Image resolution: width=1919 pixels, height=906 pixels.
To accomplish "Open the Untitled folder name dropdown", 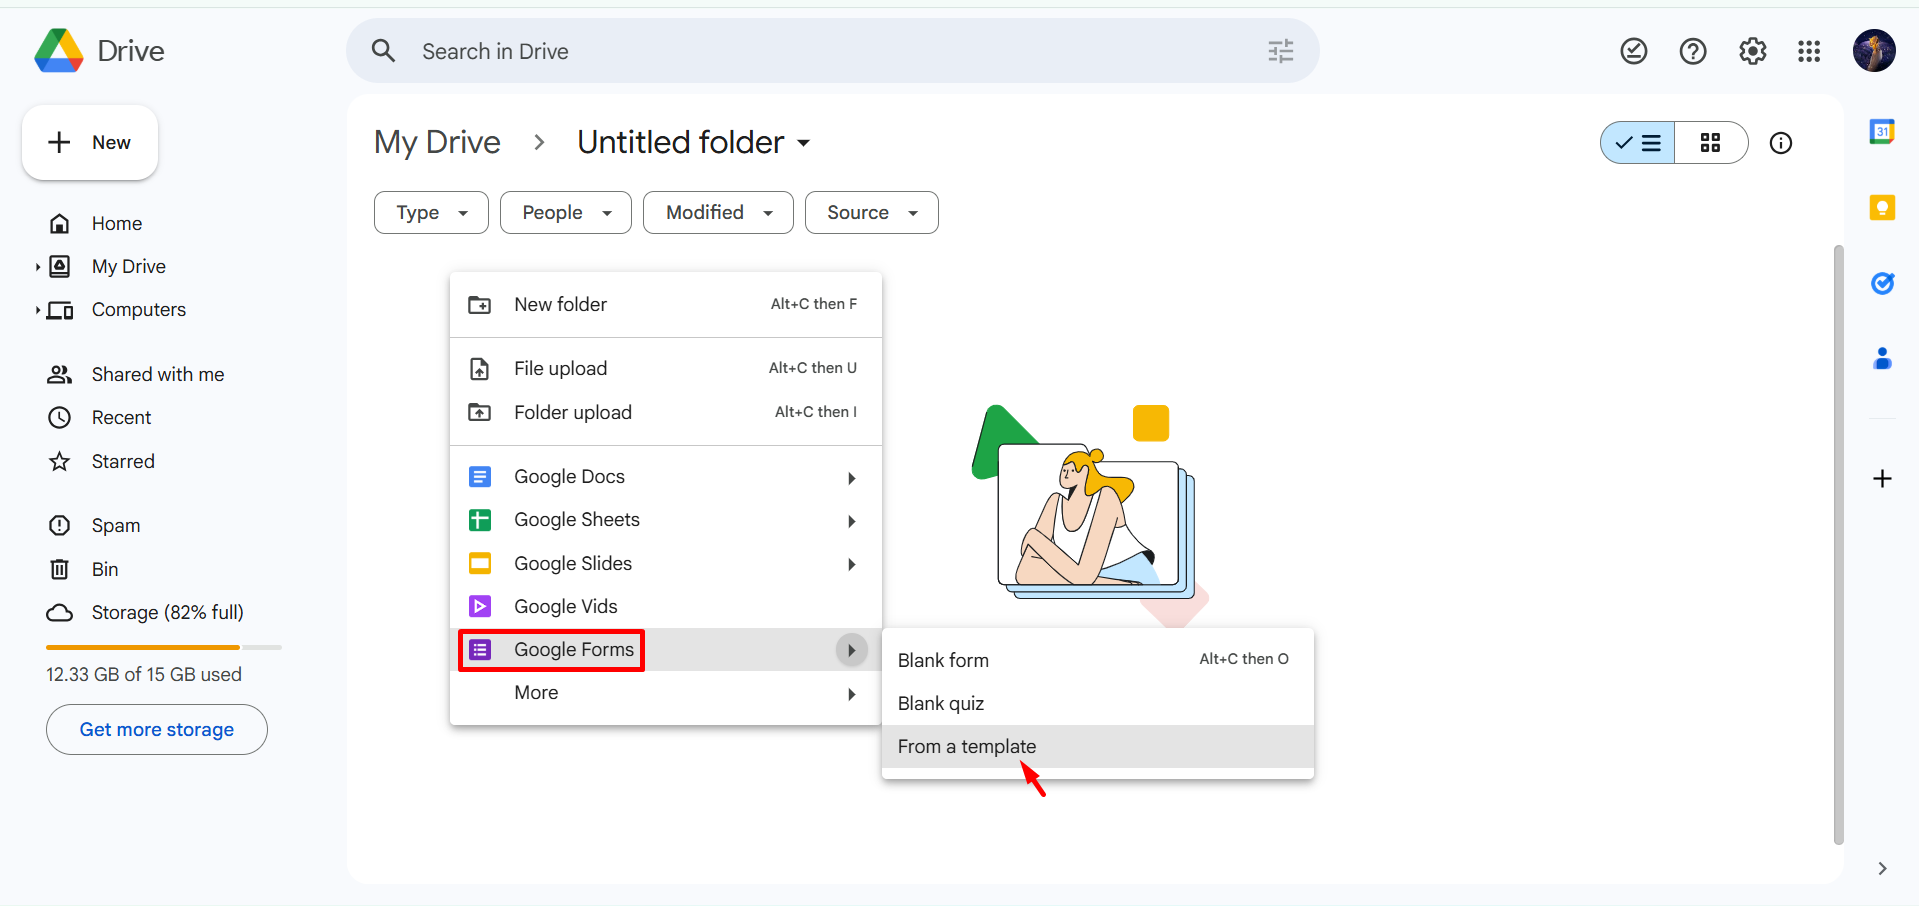I will [x=803, y=143].
